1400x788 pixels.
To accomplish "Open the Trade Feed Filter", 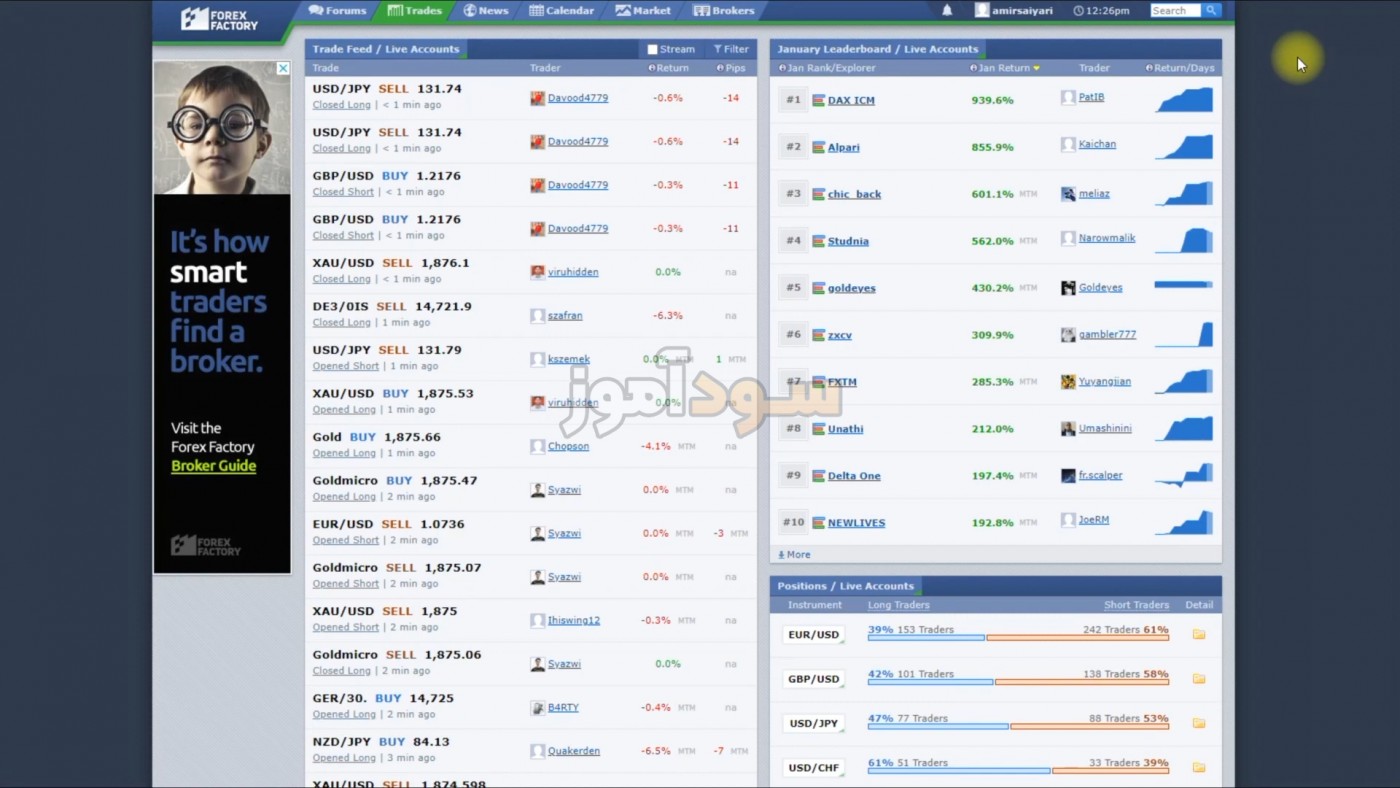I will click(731, 49).
